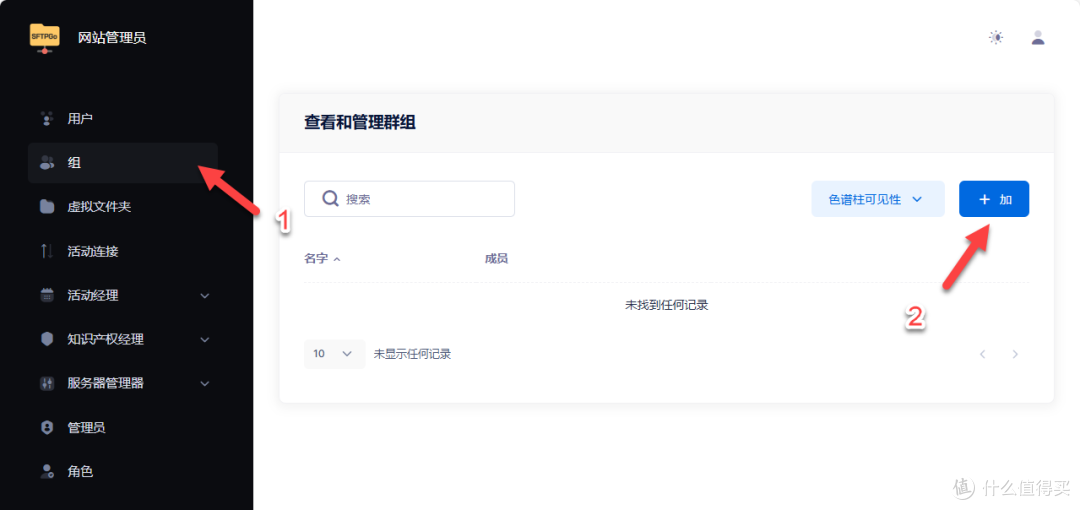Viewport: 1080px width, 510px height.
Task: Click the 未找到任何记录 message
Action: pos(666,305)
